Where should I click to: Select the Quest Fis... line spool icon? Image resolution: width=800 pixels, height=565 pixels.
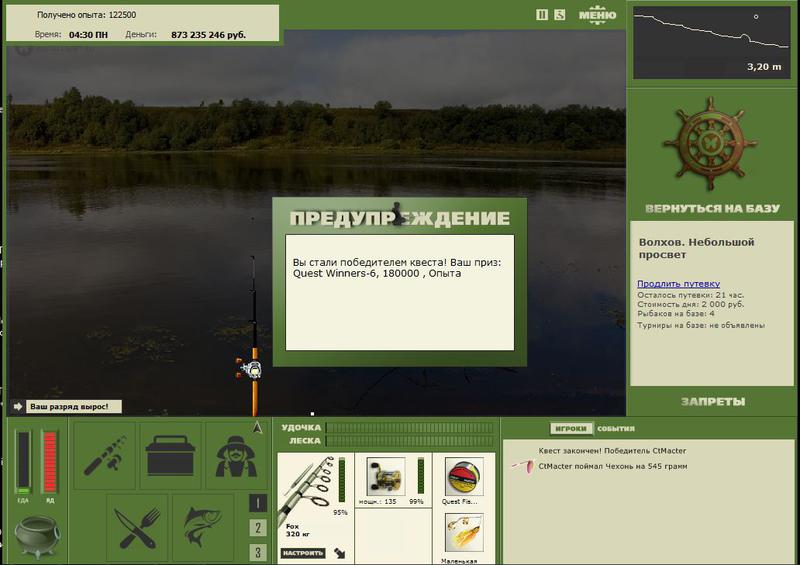(x=463, y=477)
